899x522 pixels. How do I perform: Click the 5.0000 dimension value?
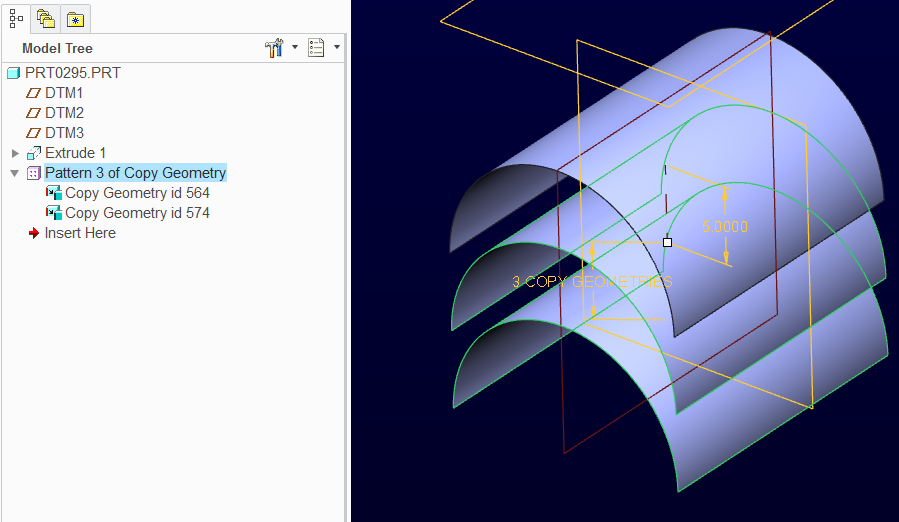[x=725, y=227]
